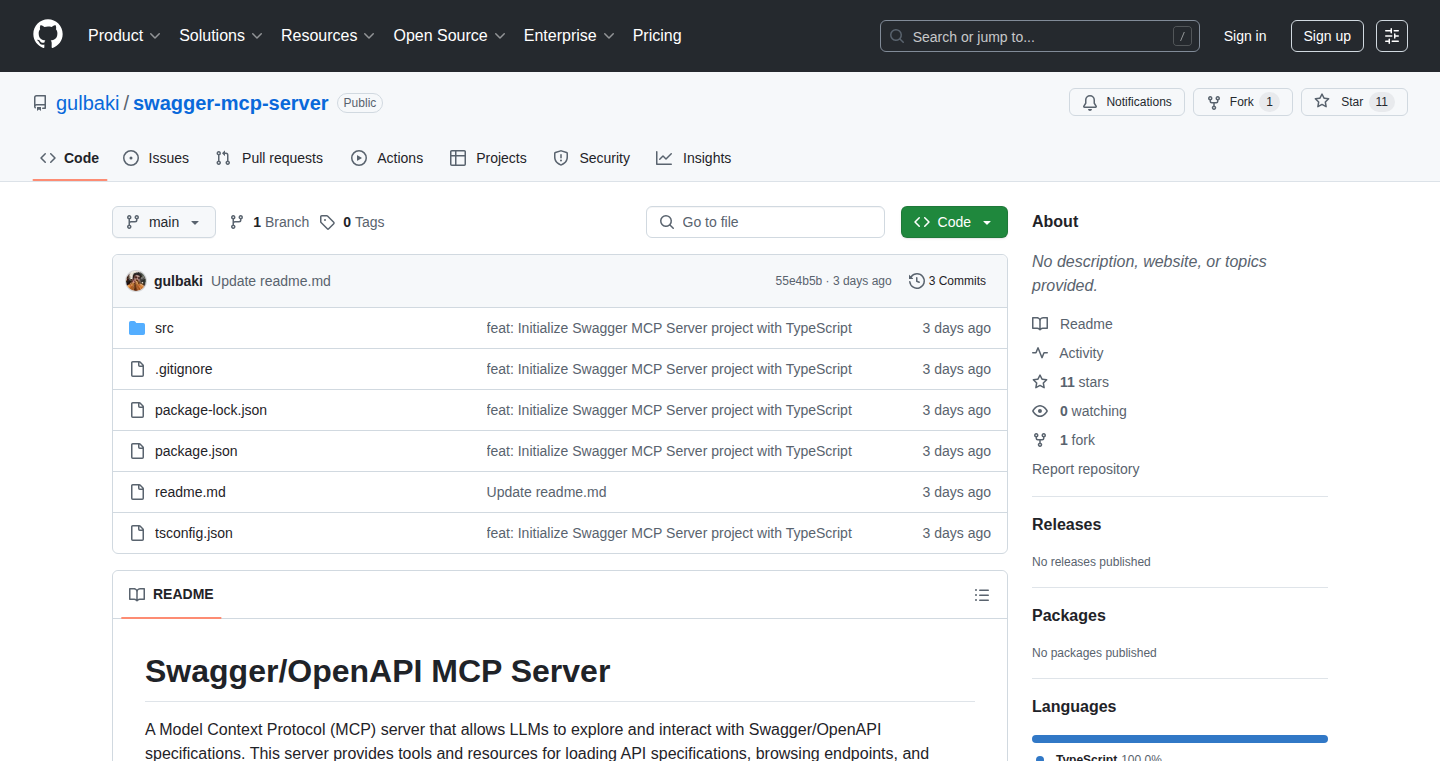Open the swagger-mcp-server repository link
The width and height of the screenshot is (1440, 761).
click(x=231, y=103)
